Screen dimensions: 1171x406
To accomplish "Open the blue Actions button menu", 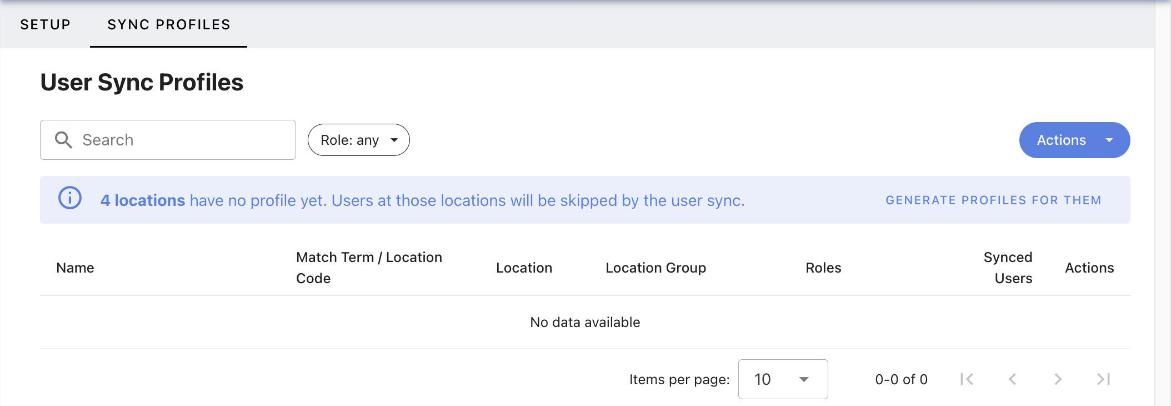I will coord(1074,140).
